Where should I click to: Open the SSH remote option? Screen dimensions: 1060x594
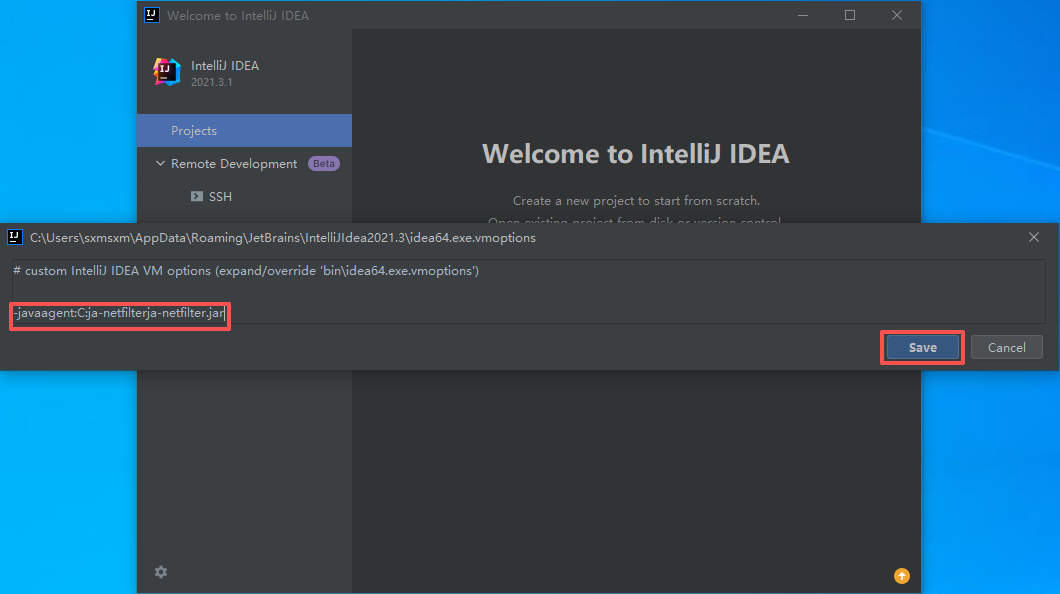pos(220,197)
